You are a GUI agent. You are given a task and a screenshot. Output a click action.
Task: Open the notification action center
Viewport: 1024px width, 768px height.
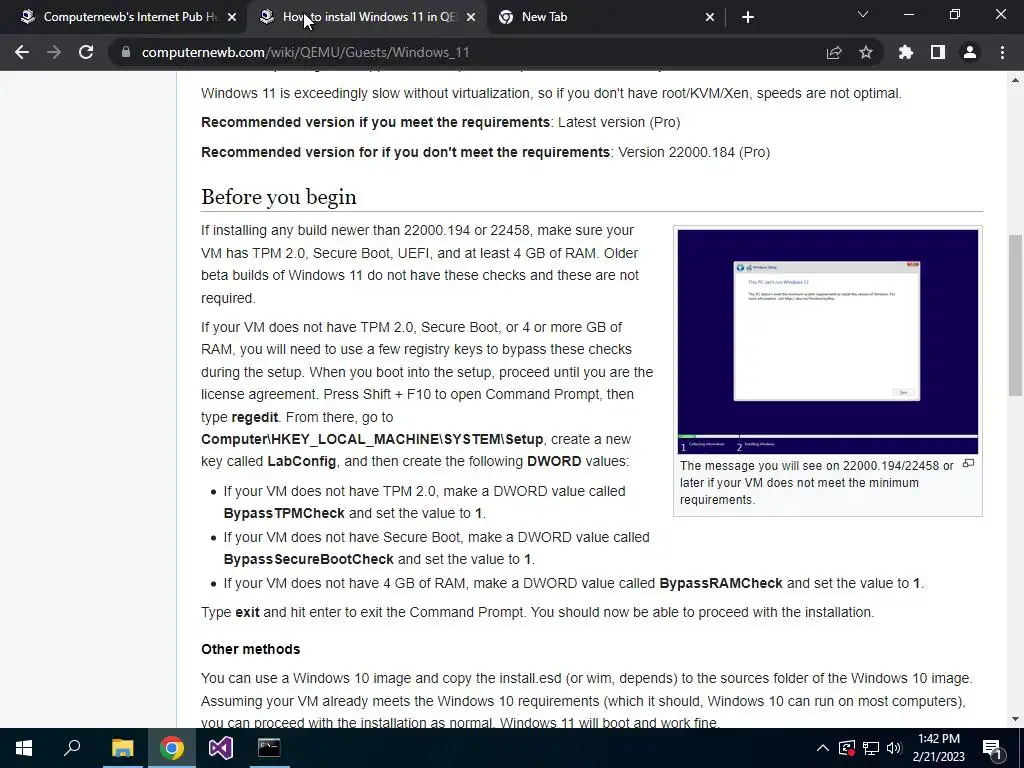(993, 748)
